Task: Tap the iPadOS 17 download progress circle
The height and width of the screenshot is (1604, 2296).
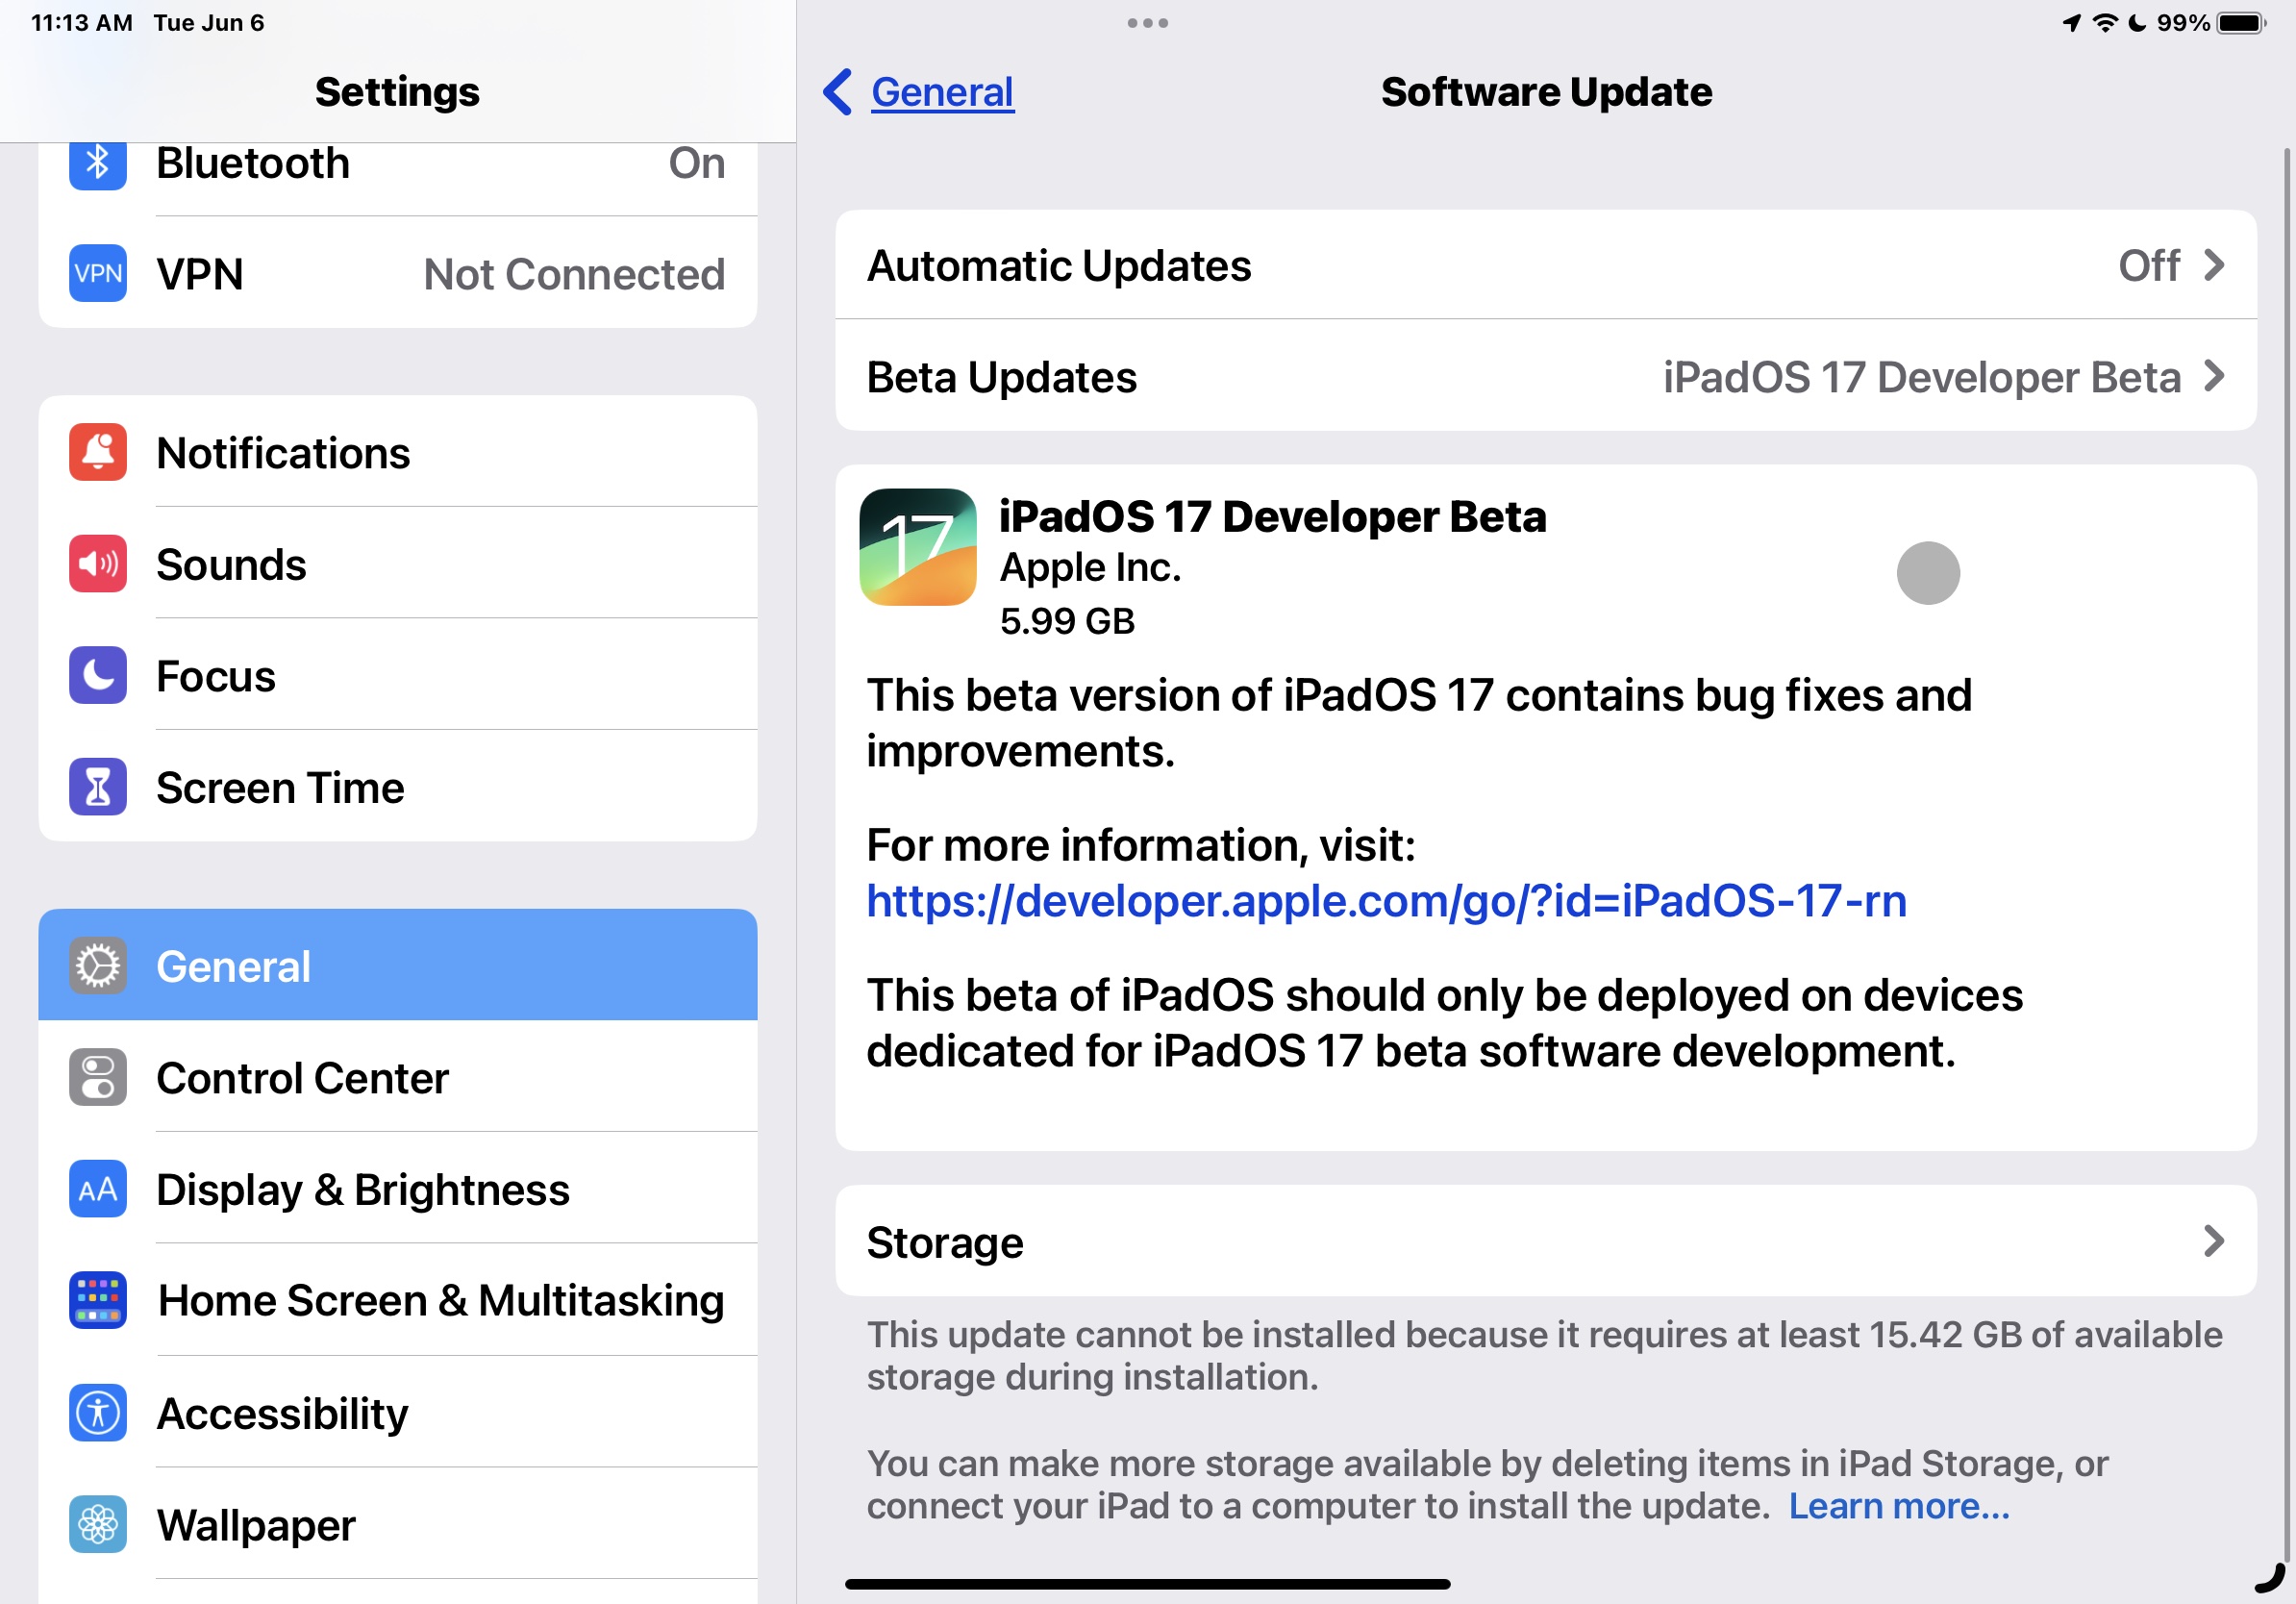Action: coord(1929,571)
